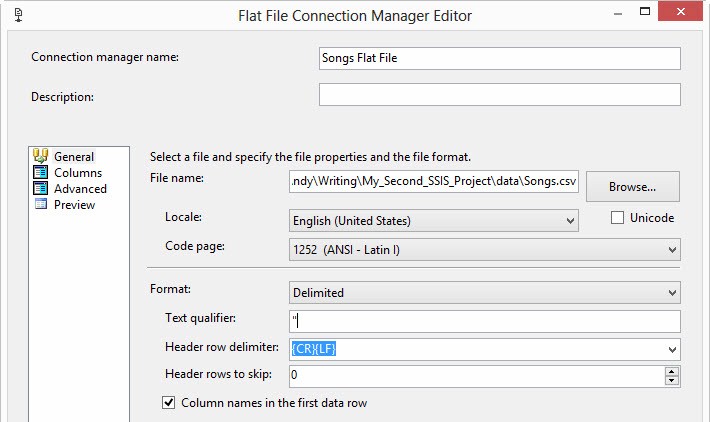
Task: Enable the Unicode checkbox
Action: click(617, 218)
